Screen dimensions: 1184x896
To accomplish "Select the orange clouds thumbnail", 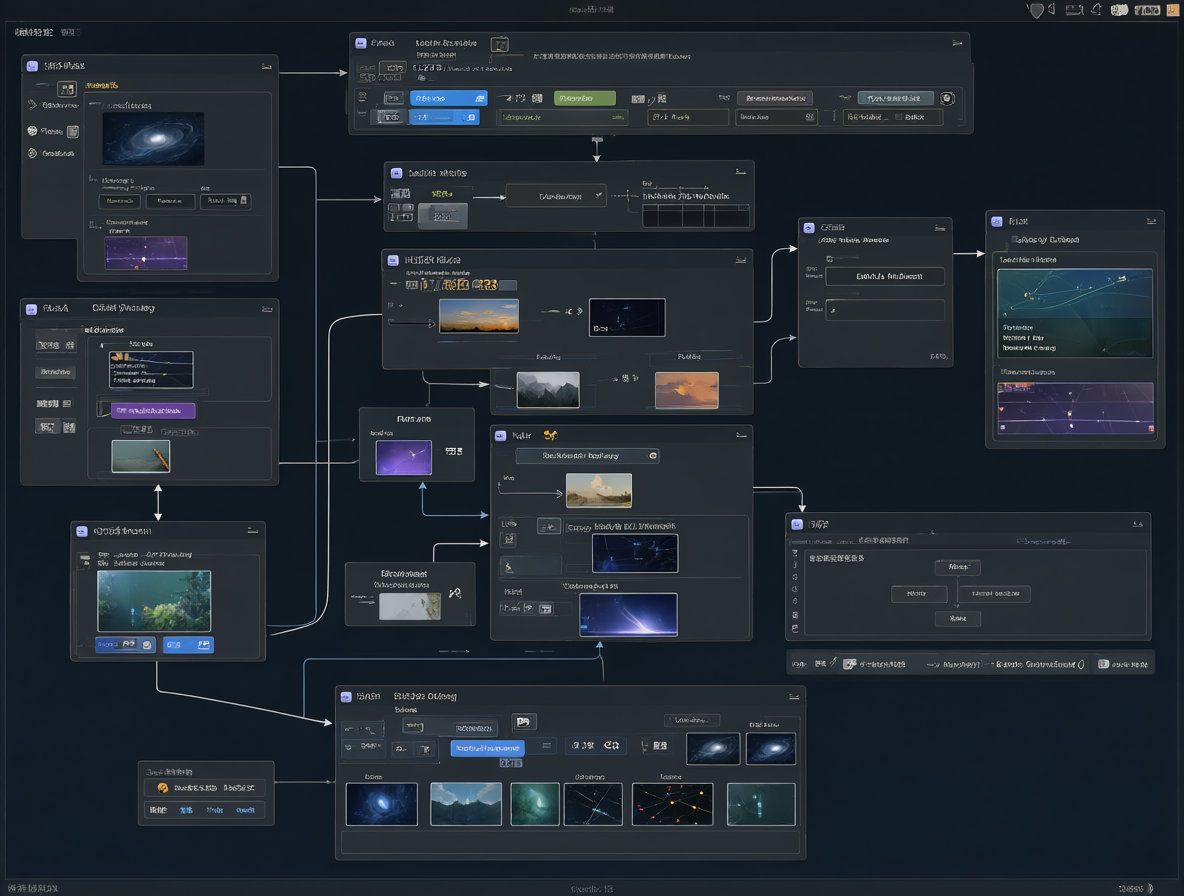I will (686, 390).
